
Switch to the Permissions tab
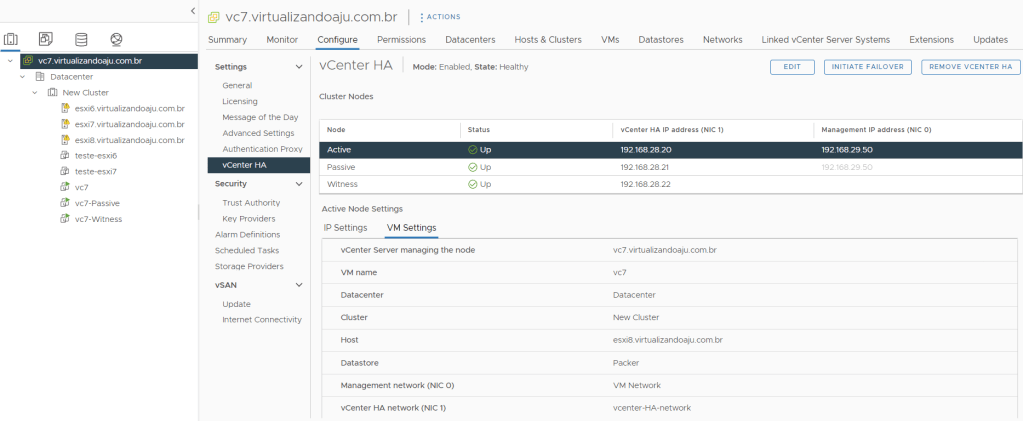pyautogui.click(x=401, y=40)
